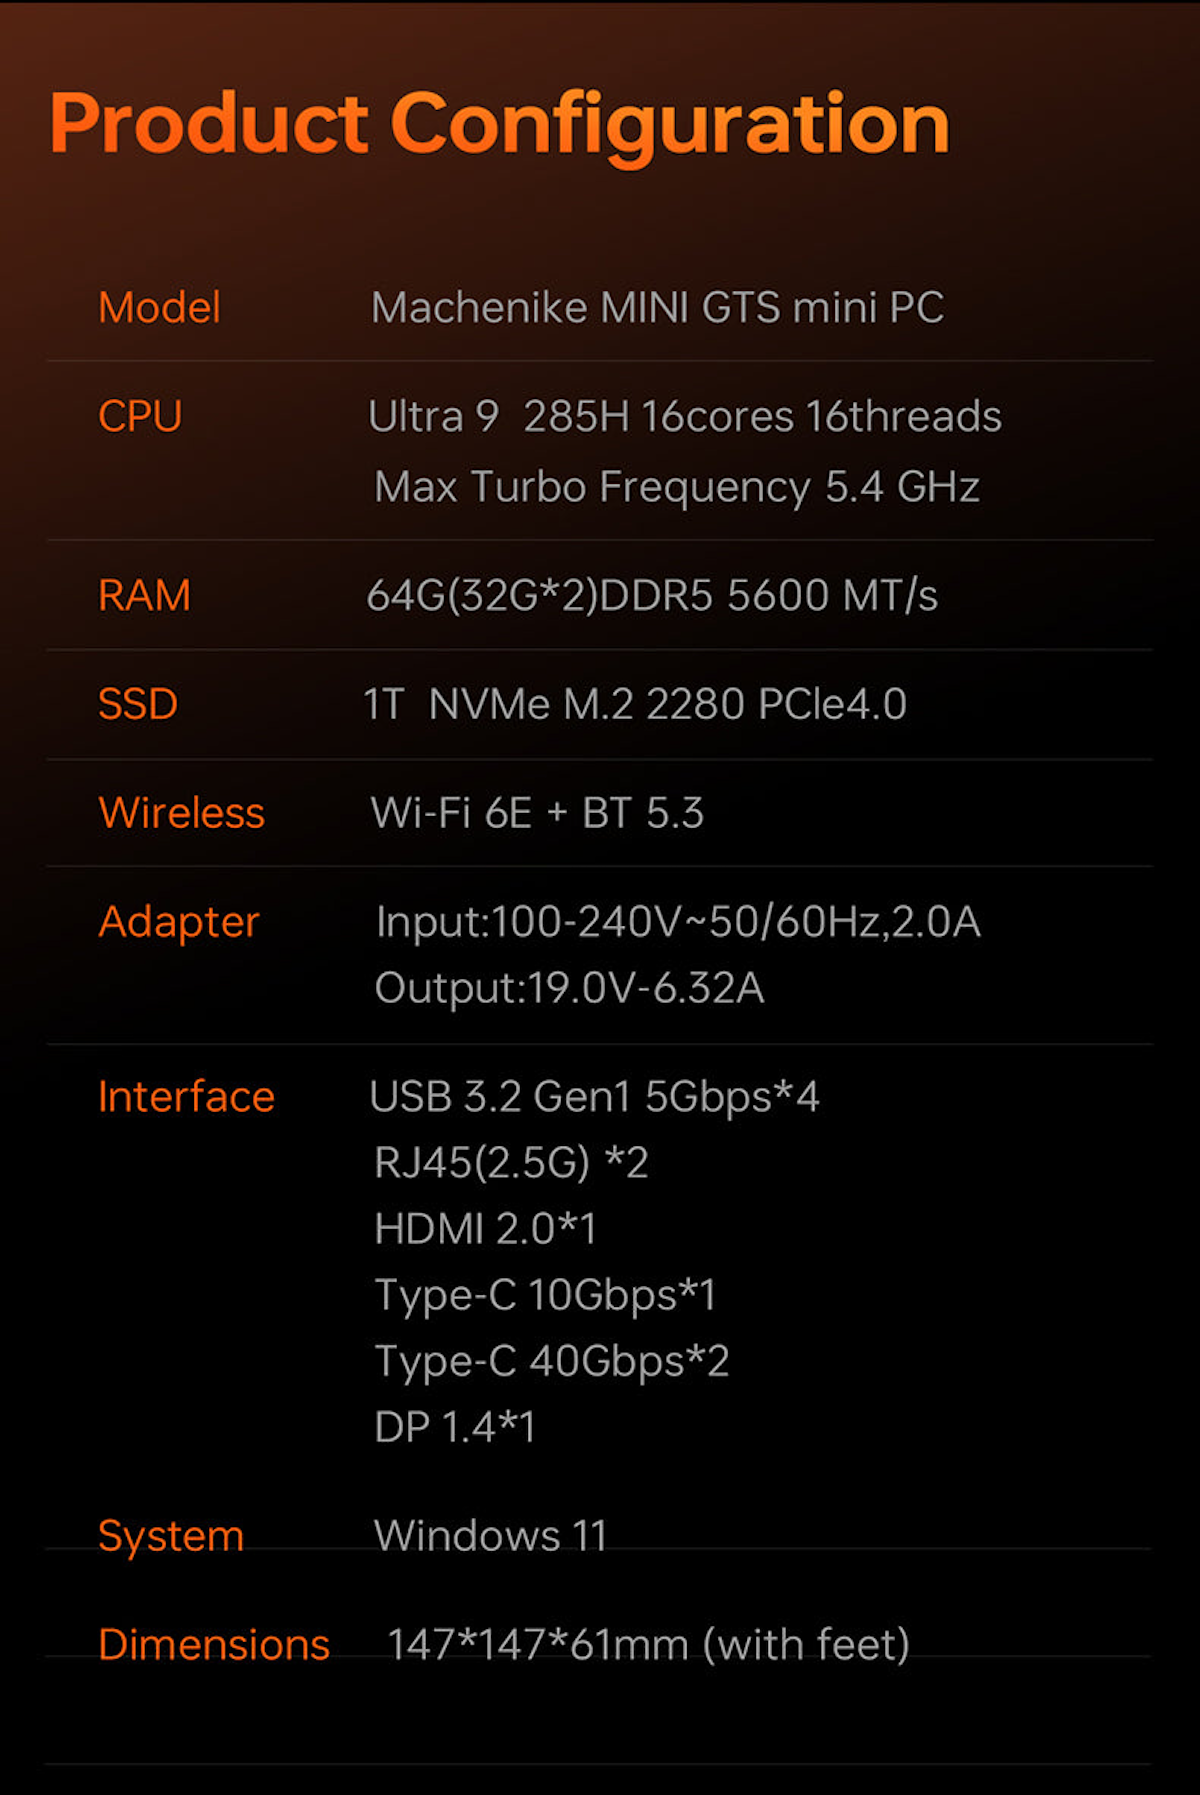The width and height of the screenshot is (1200, 1795).
Task: Click the Adapter row label
Action: (179, 922)
